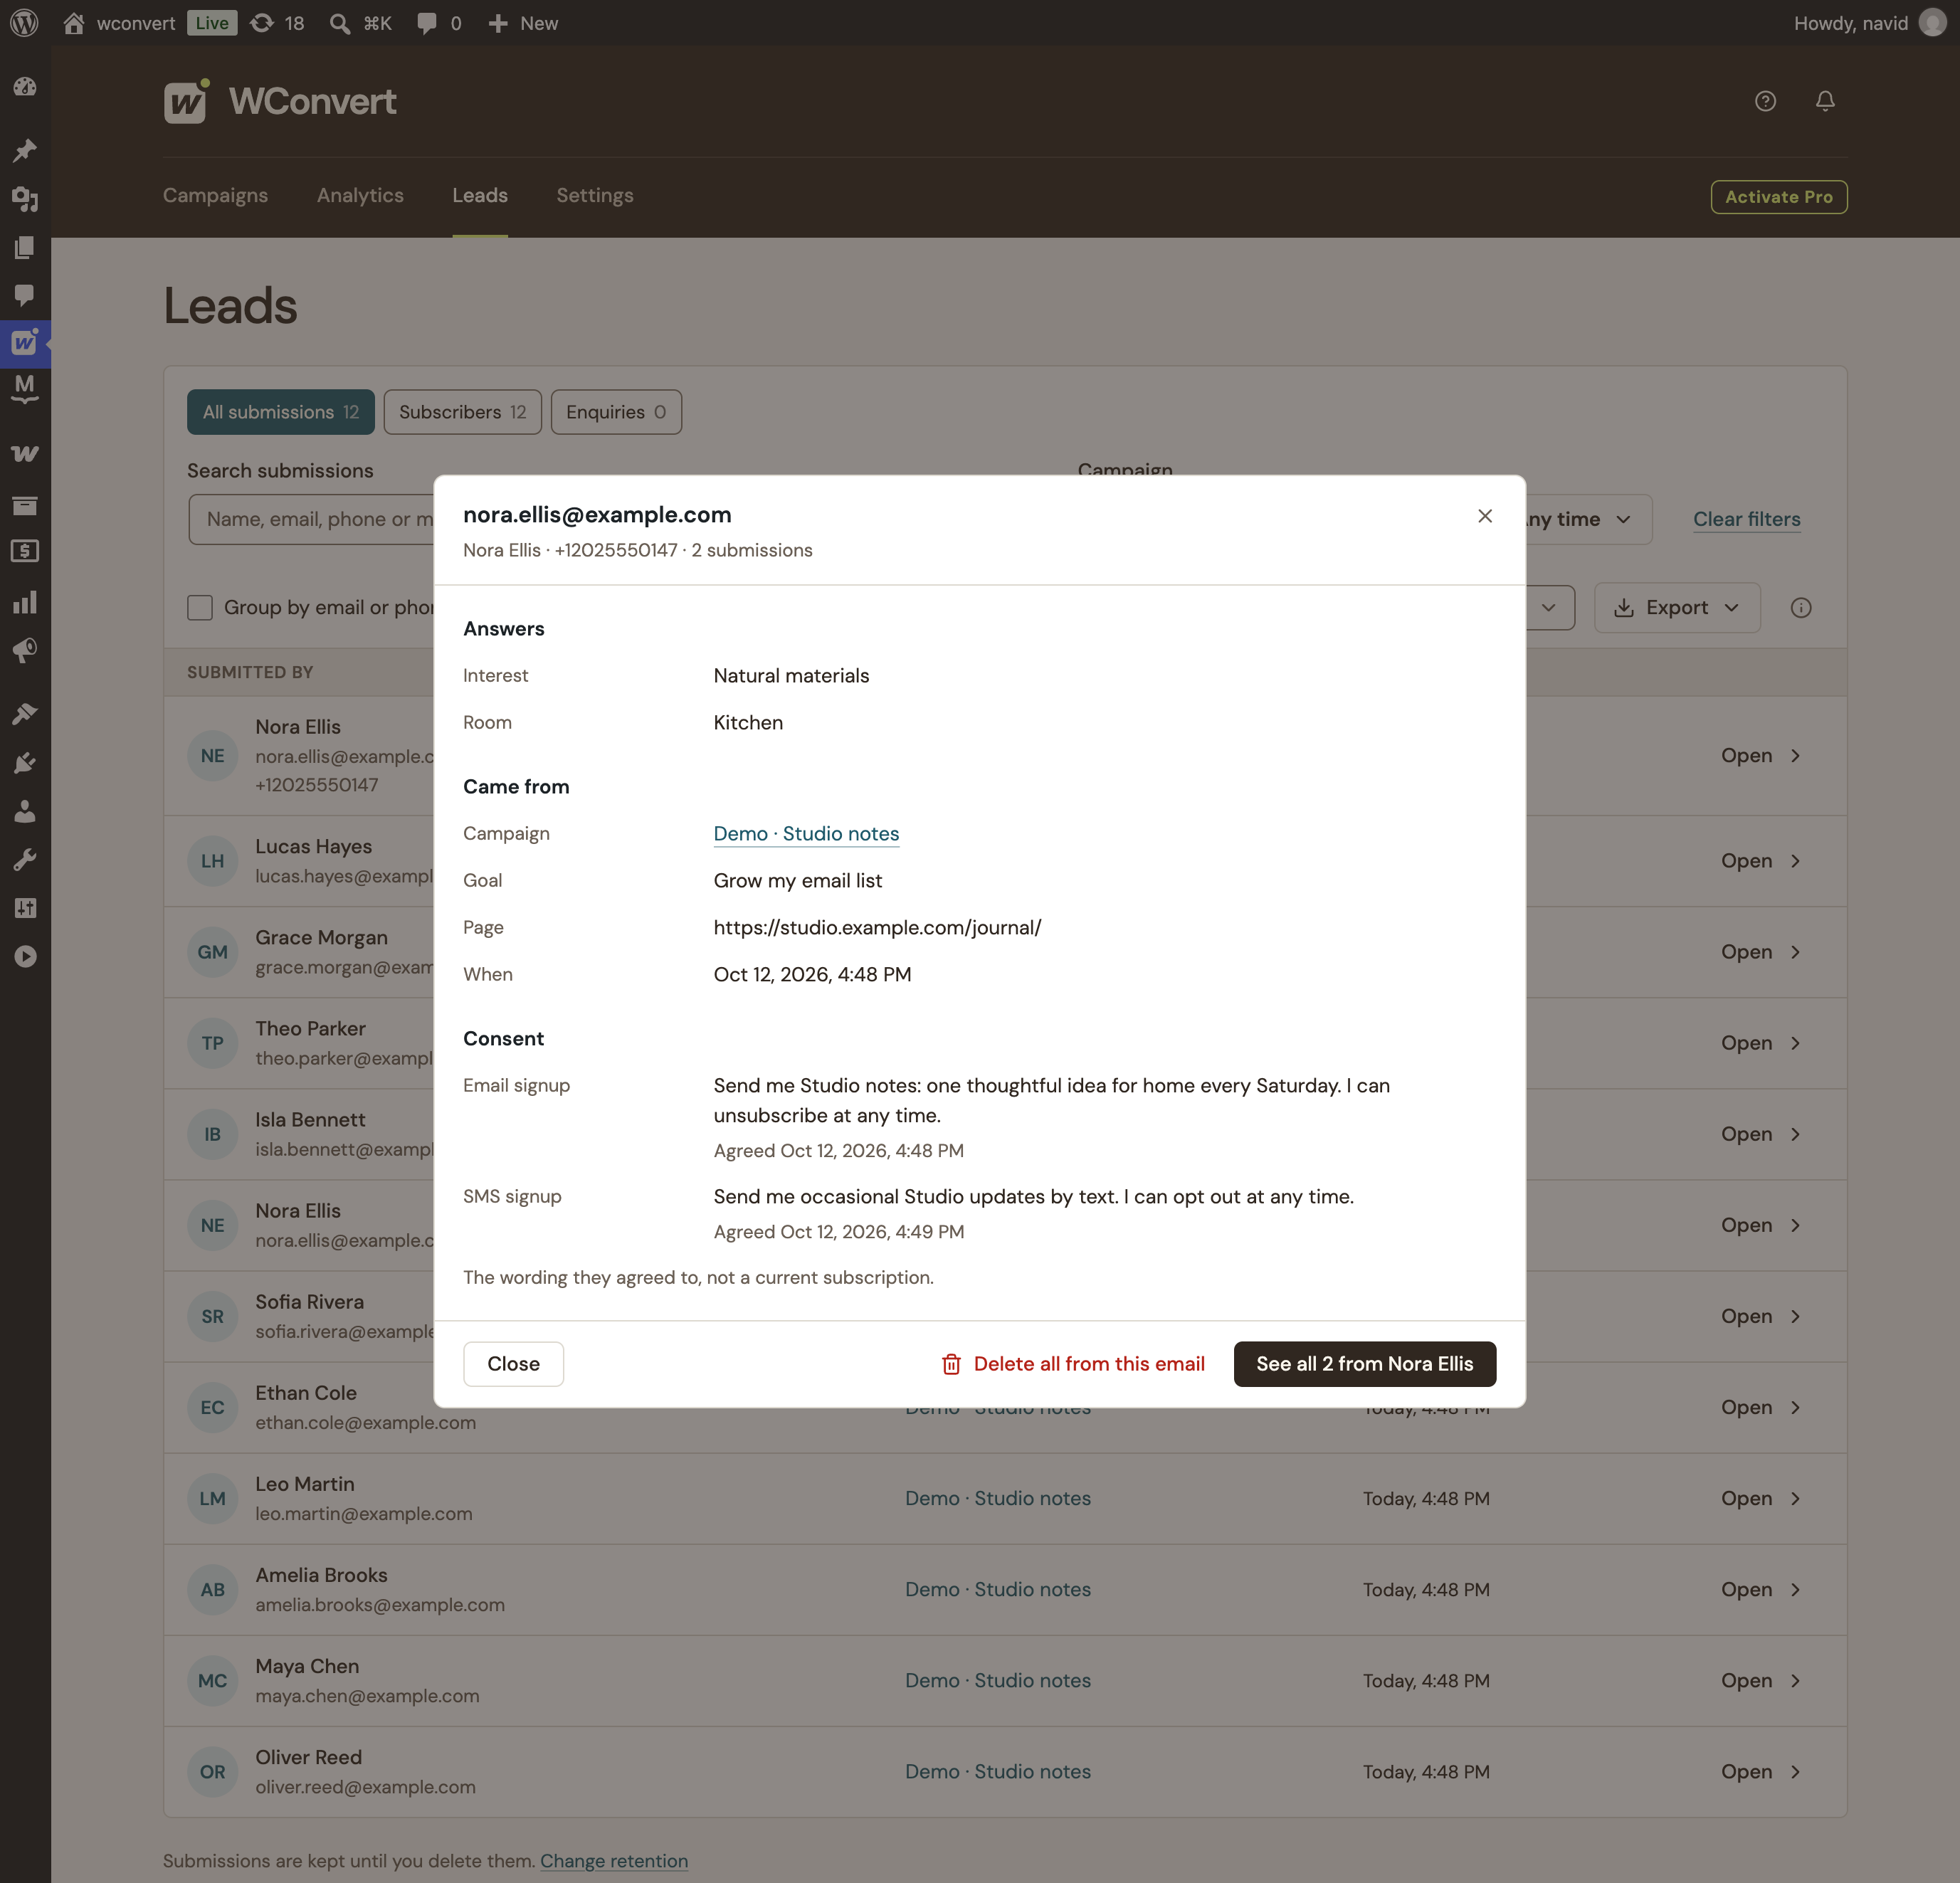Open the Users person sidebar icon
Viewport: 1960px width, 1883px height.
[25, 811]
